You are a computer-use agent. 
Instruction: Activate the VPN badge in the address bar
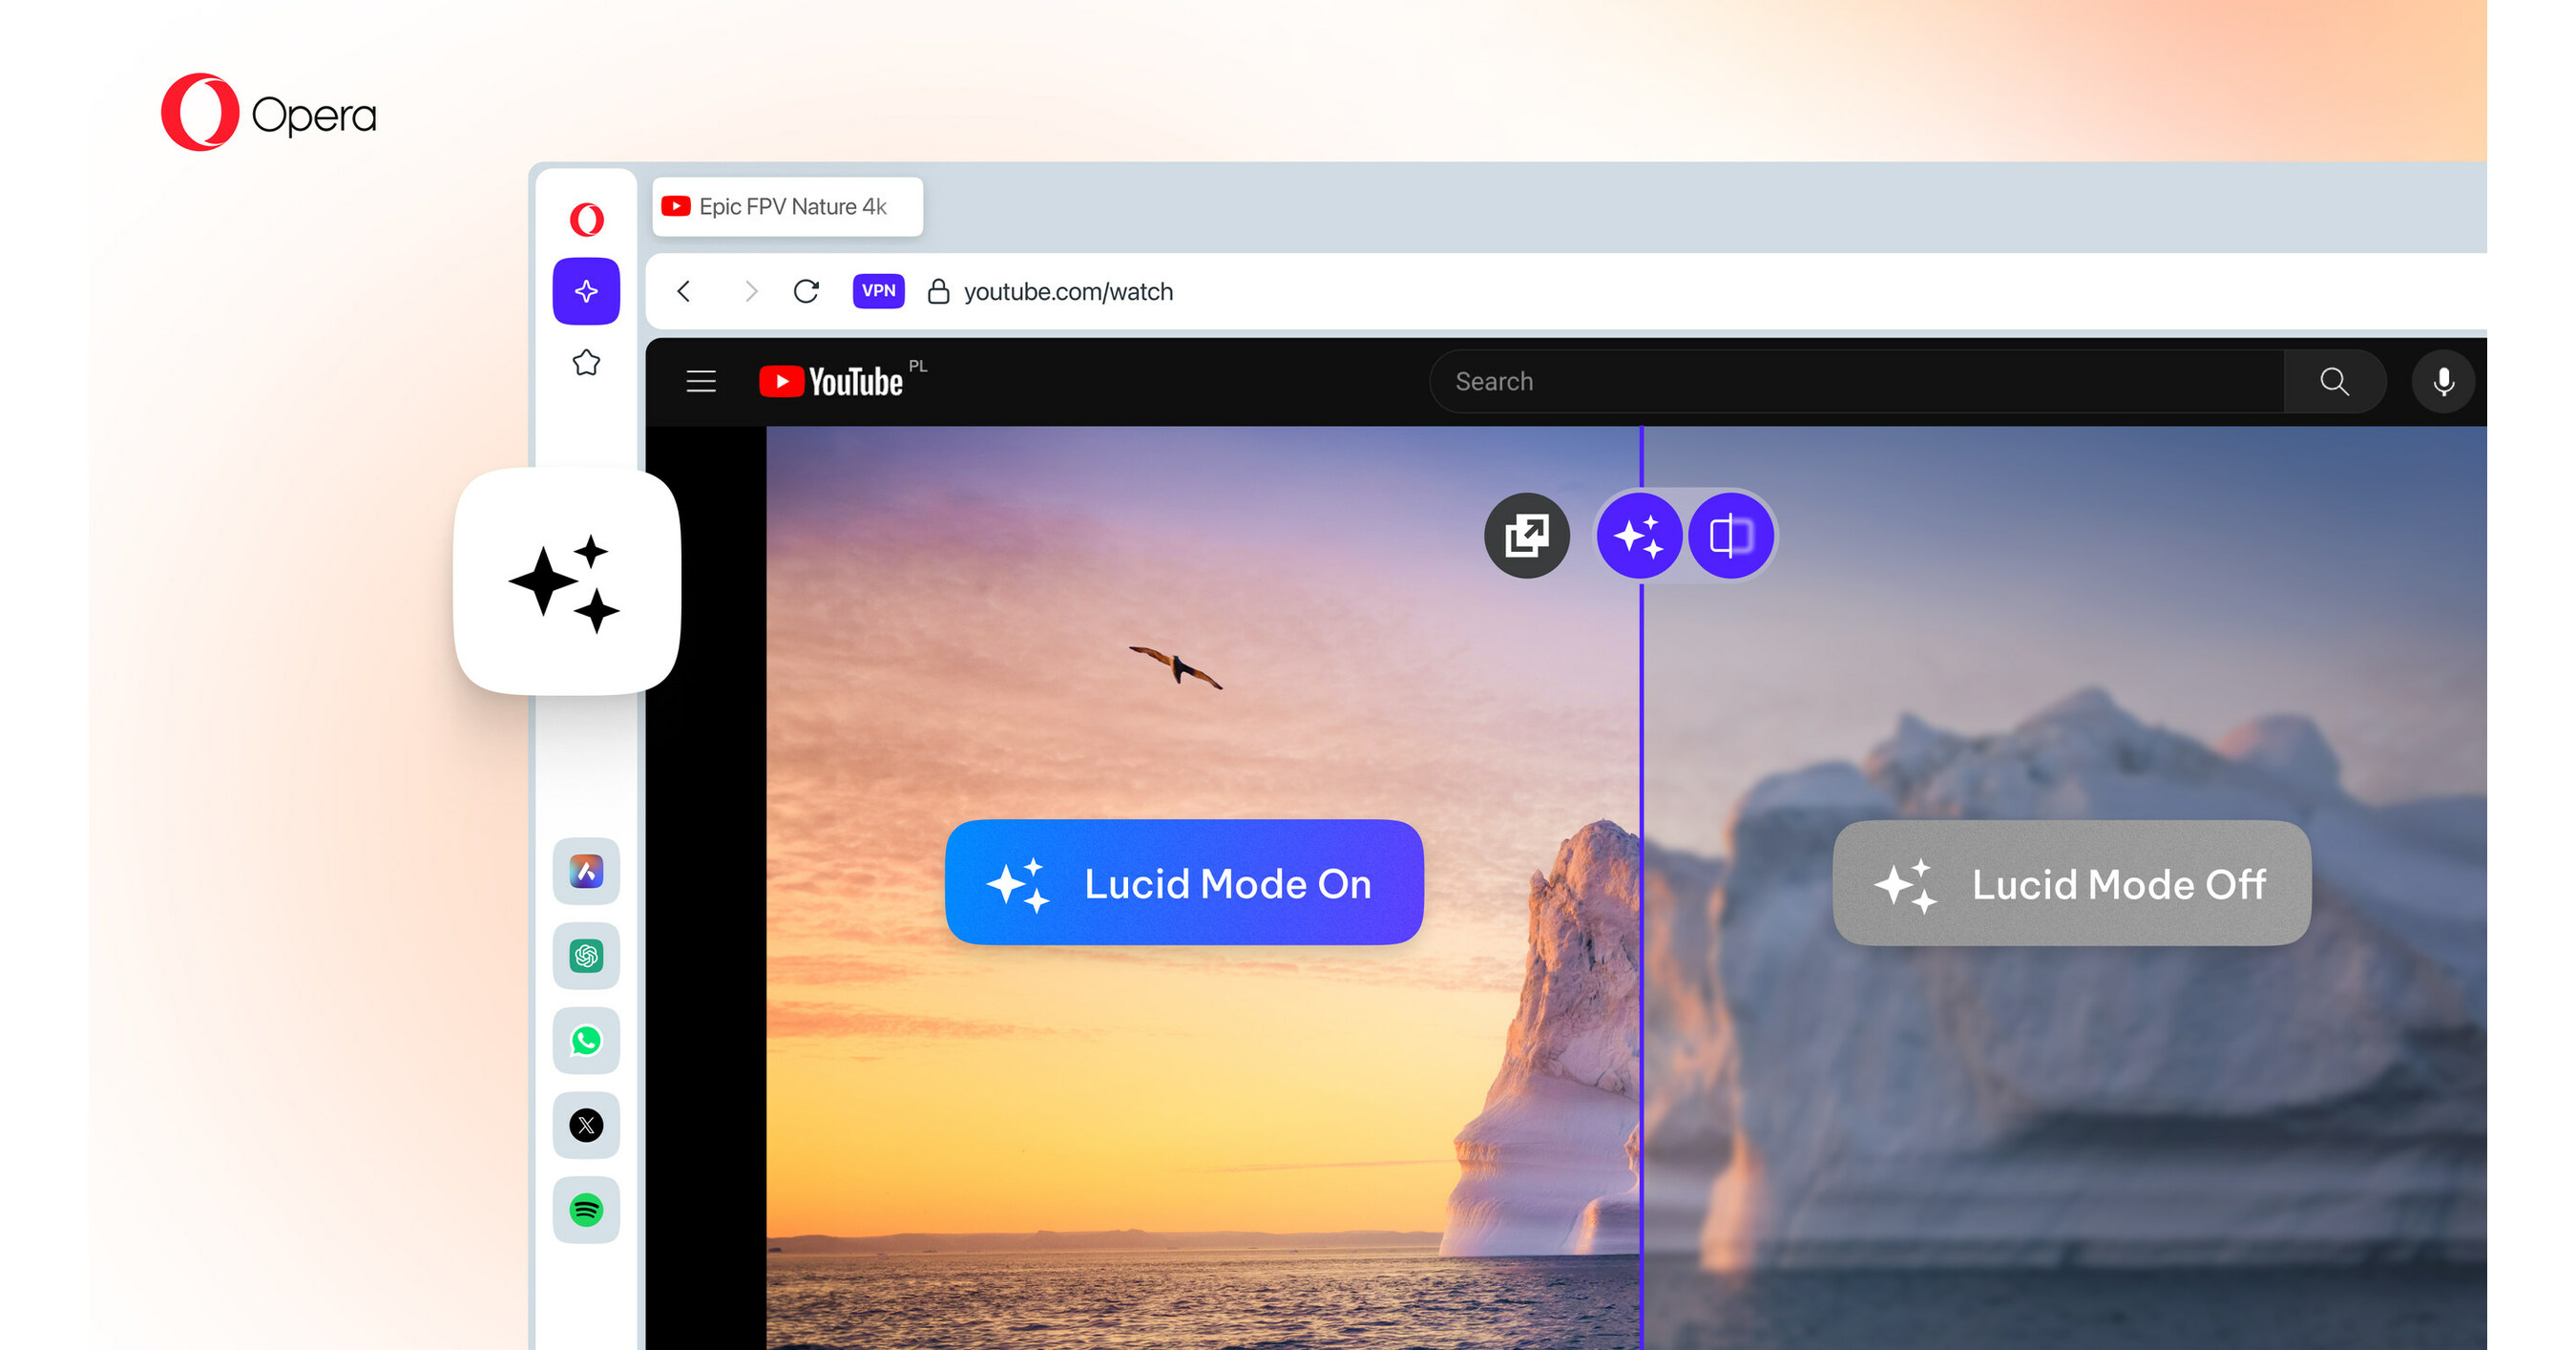click(x=878, y=291)
